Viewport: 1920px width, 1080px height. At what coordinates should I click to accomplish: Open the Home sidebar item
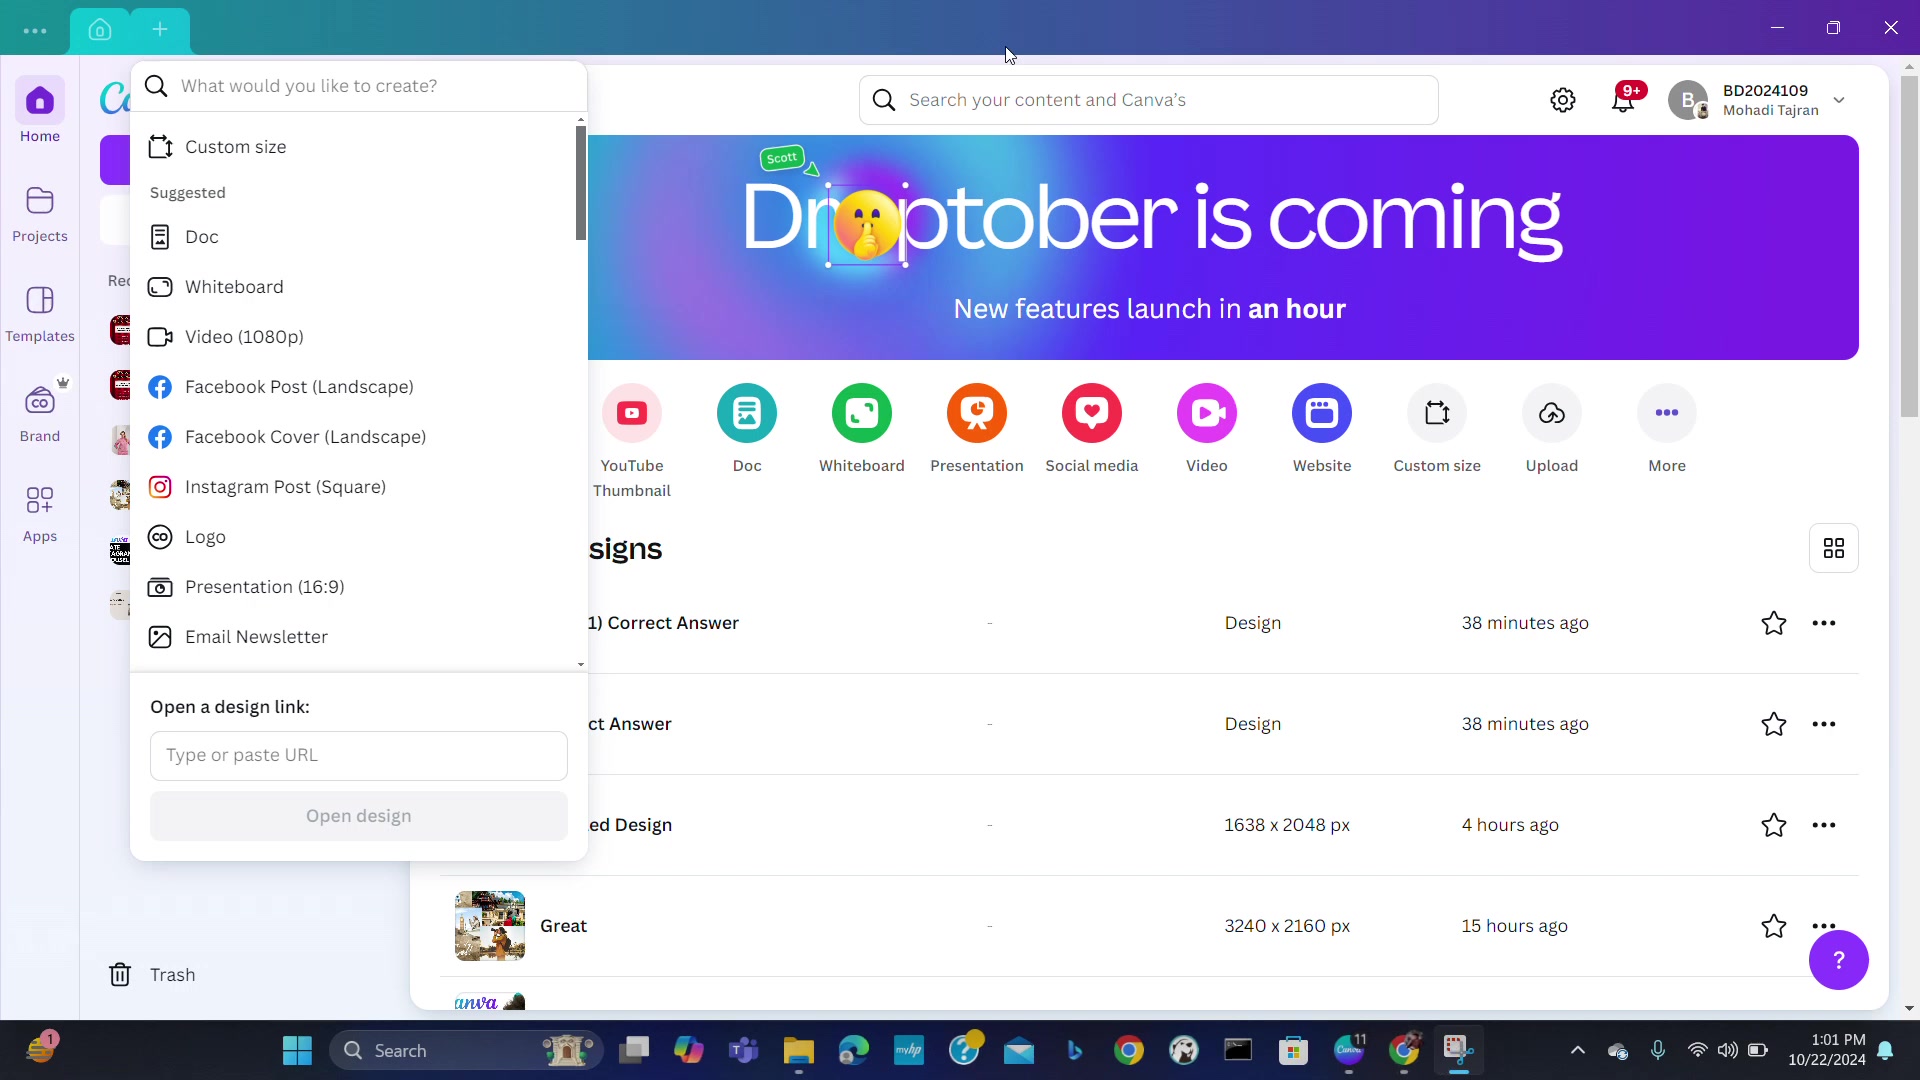click(x=40, y=111)
